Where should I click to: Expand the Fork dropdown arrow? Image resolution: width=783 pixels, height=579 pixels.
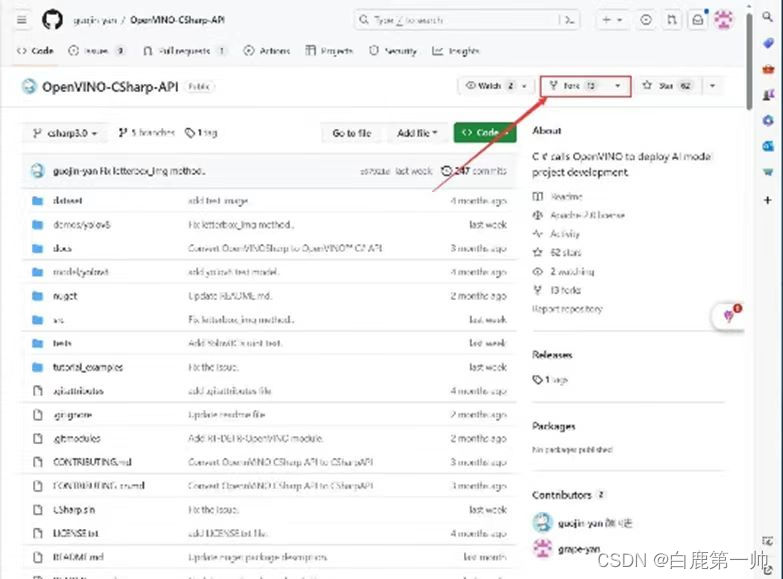[x=618, y=86]
